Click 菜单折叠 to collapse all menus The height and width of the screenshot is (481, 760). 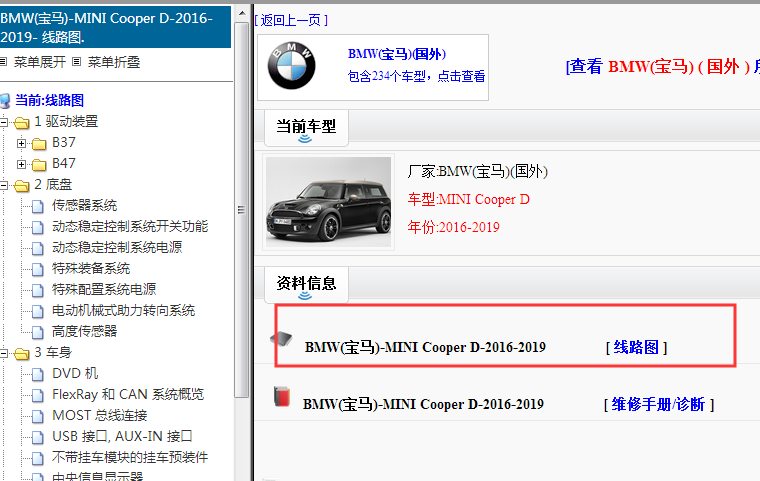coord(114,62)
